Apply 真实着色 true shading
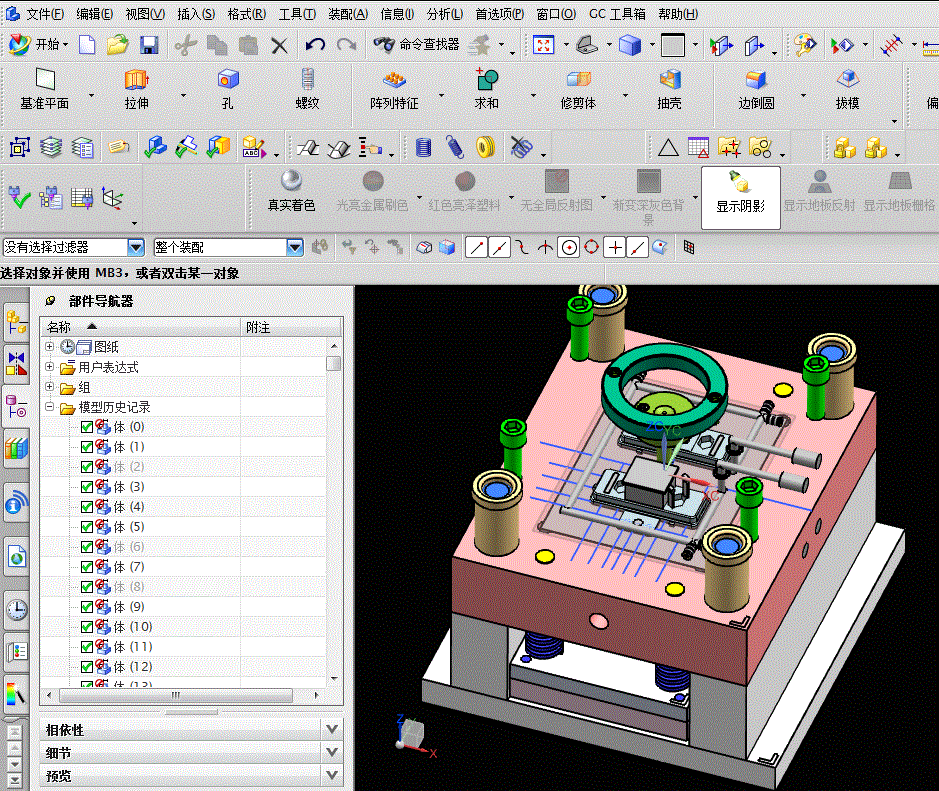The height and width of the screenshot is (791, 939). (291, 190)
